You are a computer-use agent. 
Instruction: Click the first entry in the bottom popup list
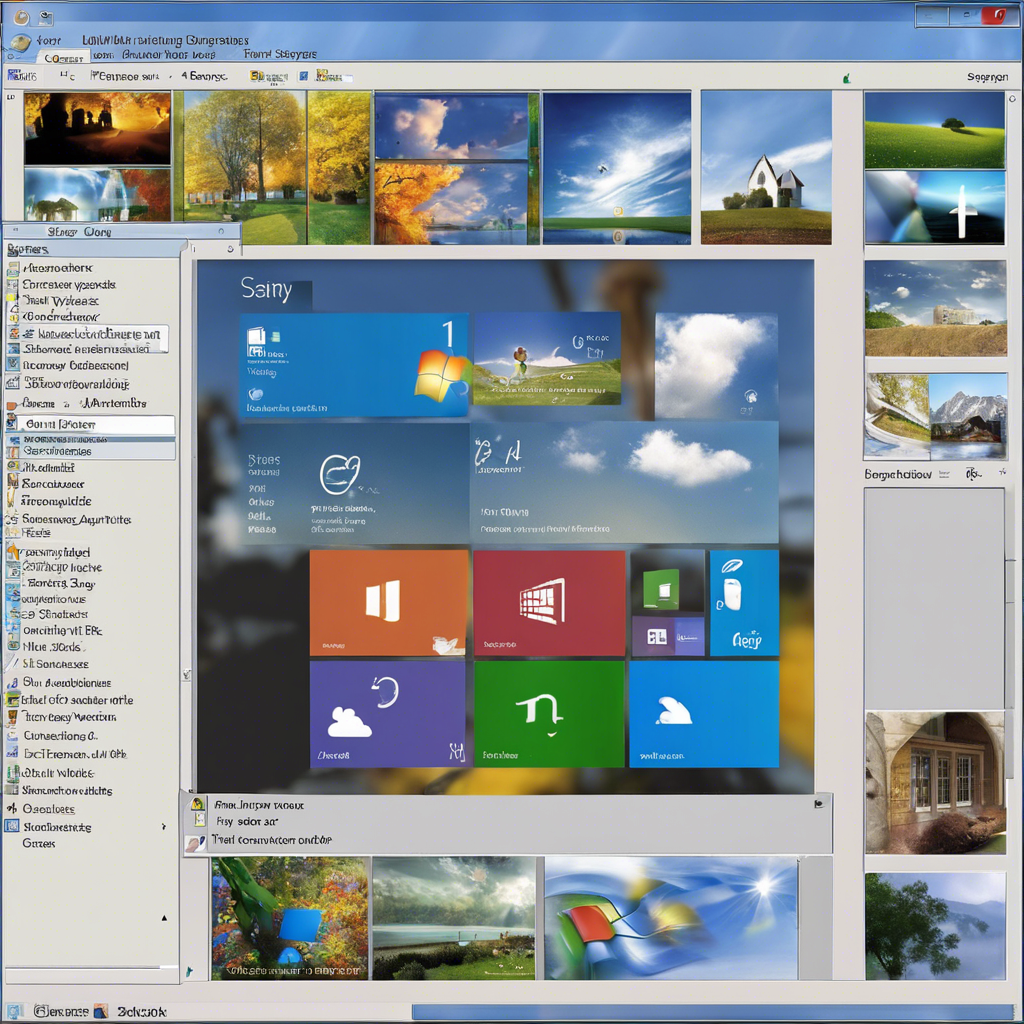coord(260,804)
